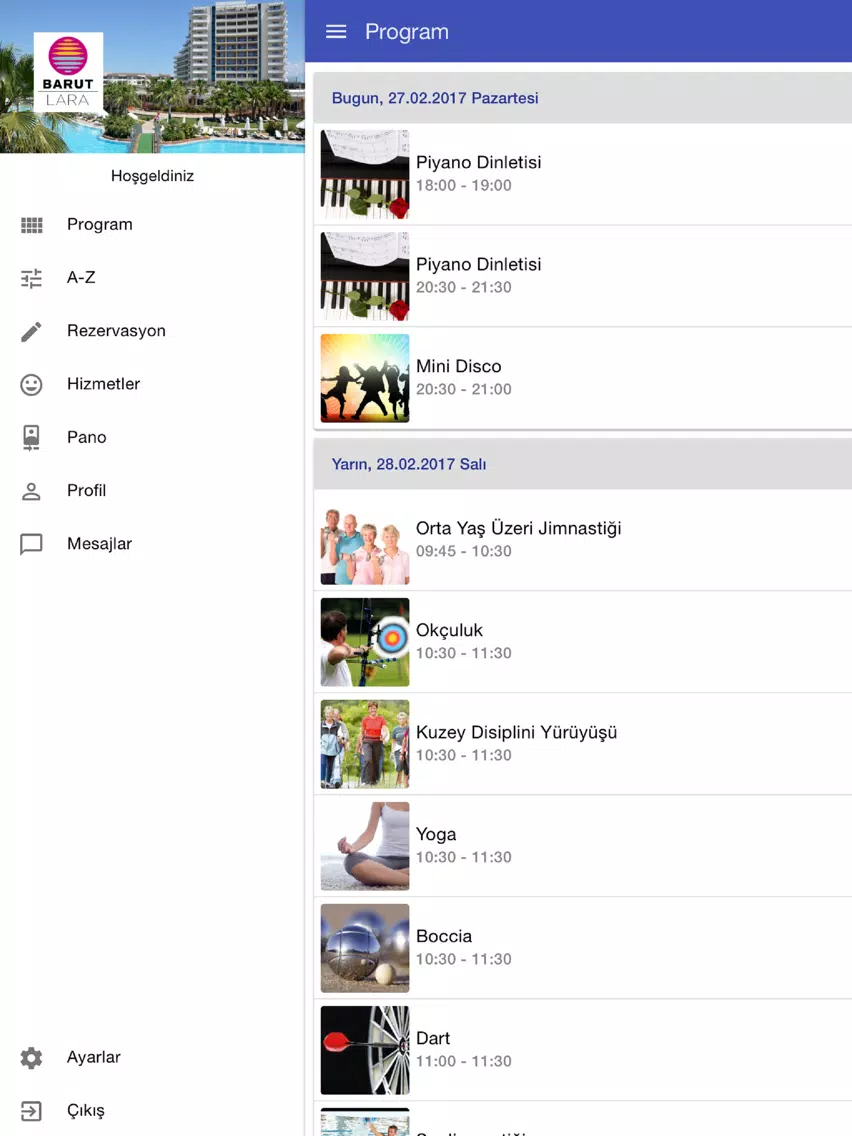Click the '20:30 - 21:00' time text
852x1136 pixels.
[464, 390]
